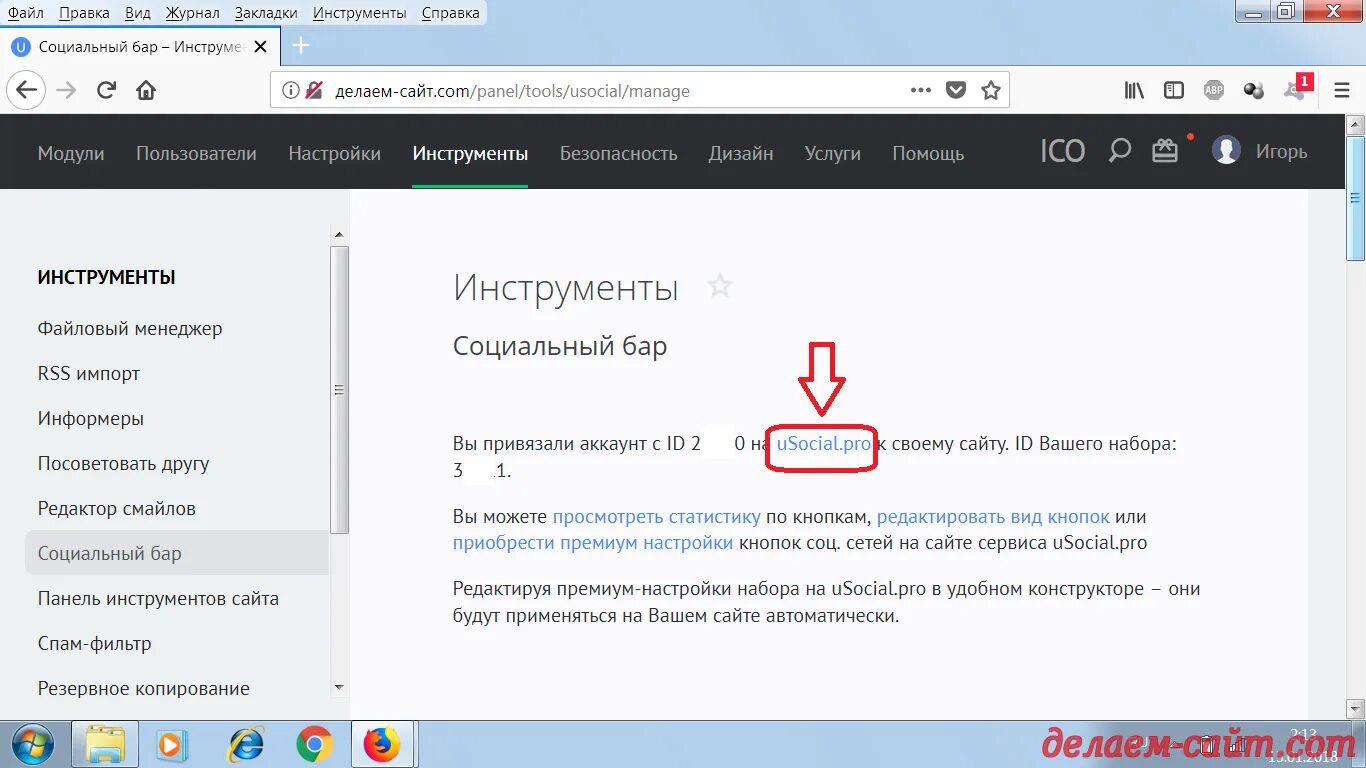
Task: Open Windows Start menu
Action: click(x=35, y=744)
